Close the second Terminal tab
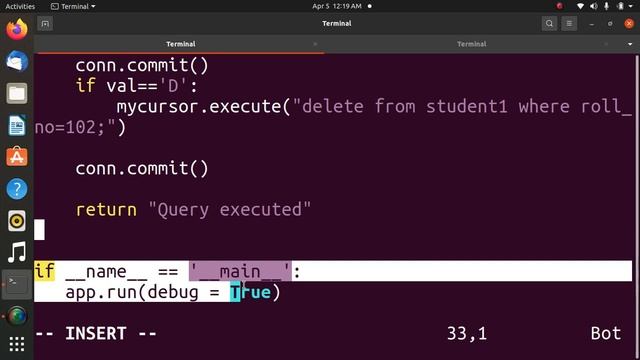This screenshot has height=360, width=640. pyautogui.click(x=606, y=44)
